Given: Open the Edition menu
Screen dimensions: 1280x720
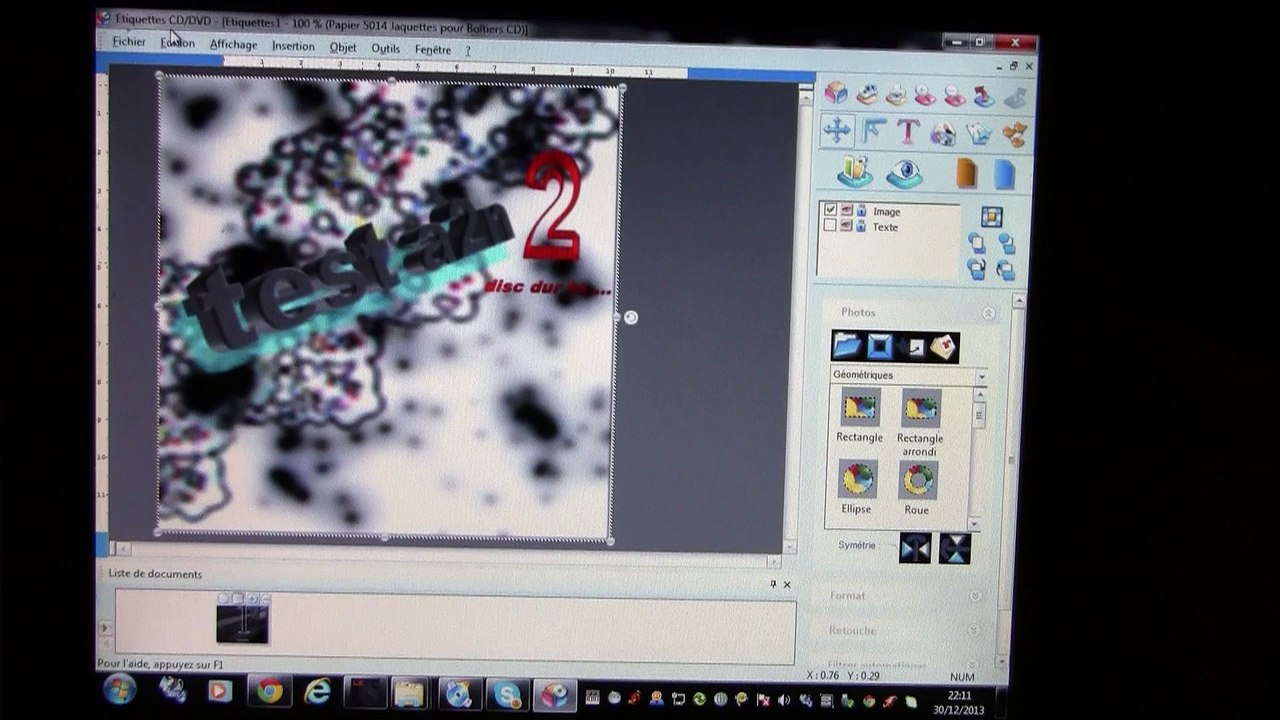Looking at the screenshot, I should [178, 43].
